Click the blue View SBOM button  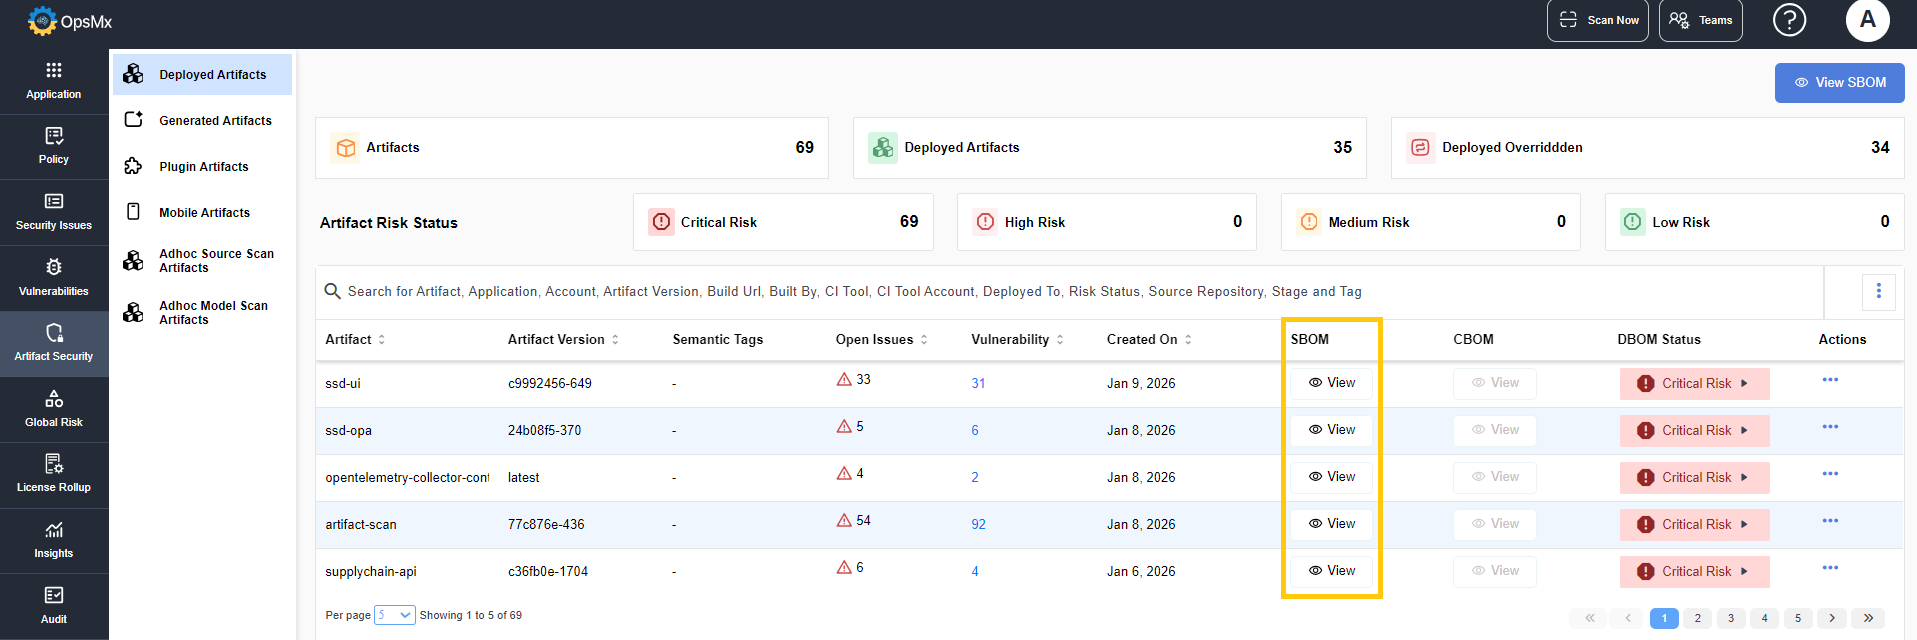[1839, 83]
